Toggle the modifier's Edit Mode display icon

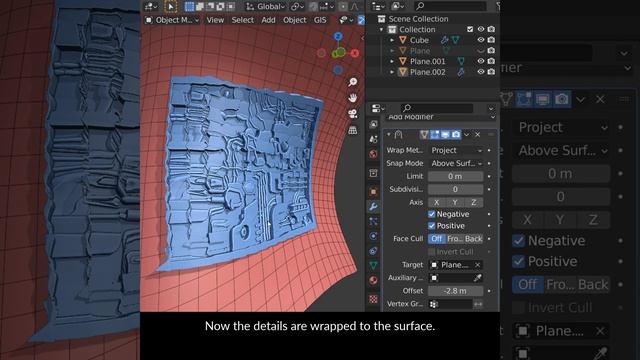(435, 134)
